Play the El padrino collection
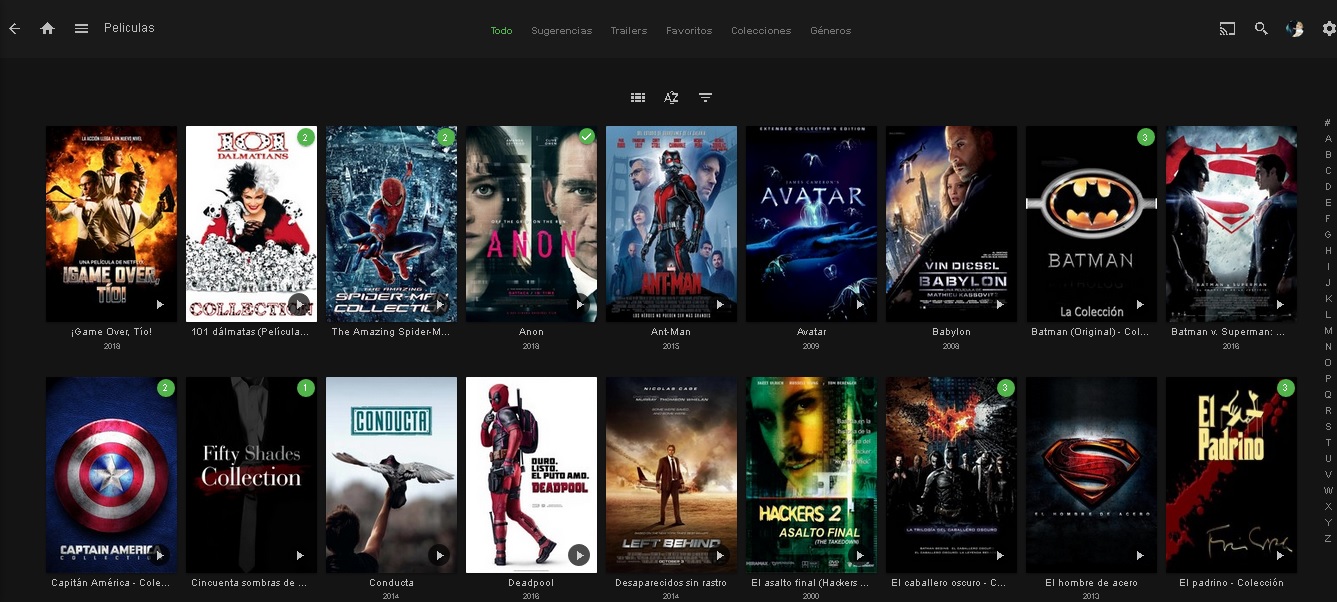Image resolution: width=1337 pixels, height=602 pixels. point(1279,555)
